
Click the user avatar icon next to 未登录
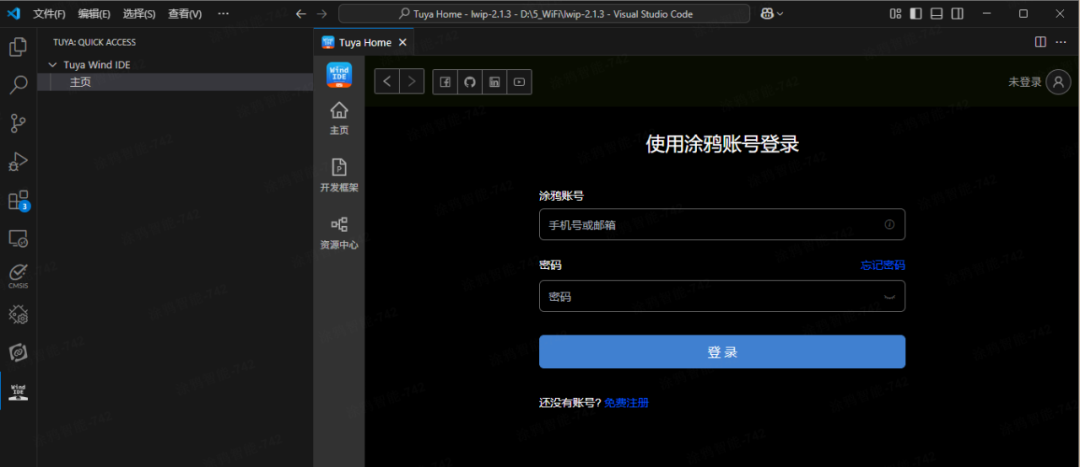pyautogui.click(x=1058, y=82)
